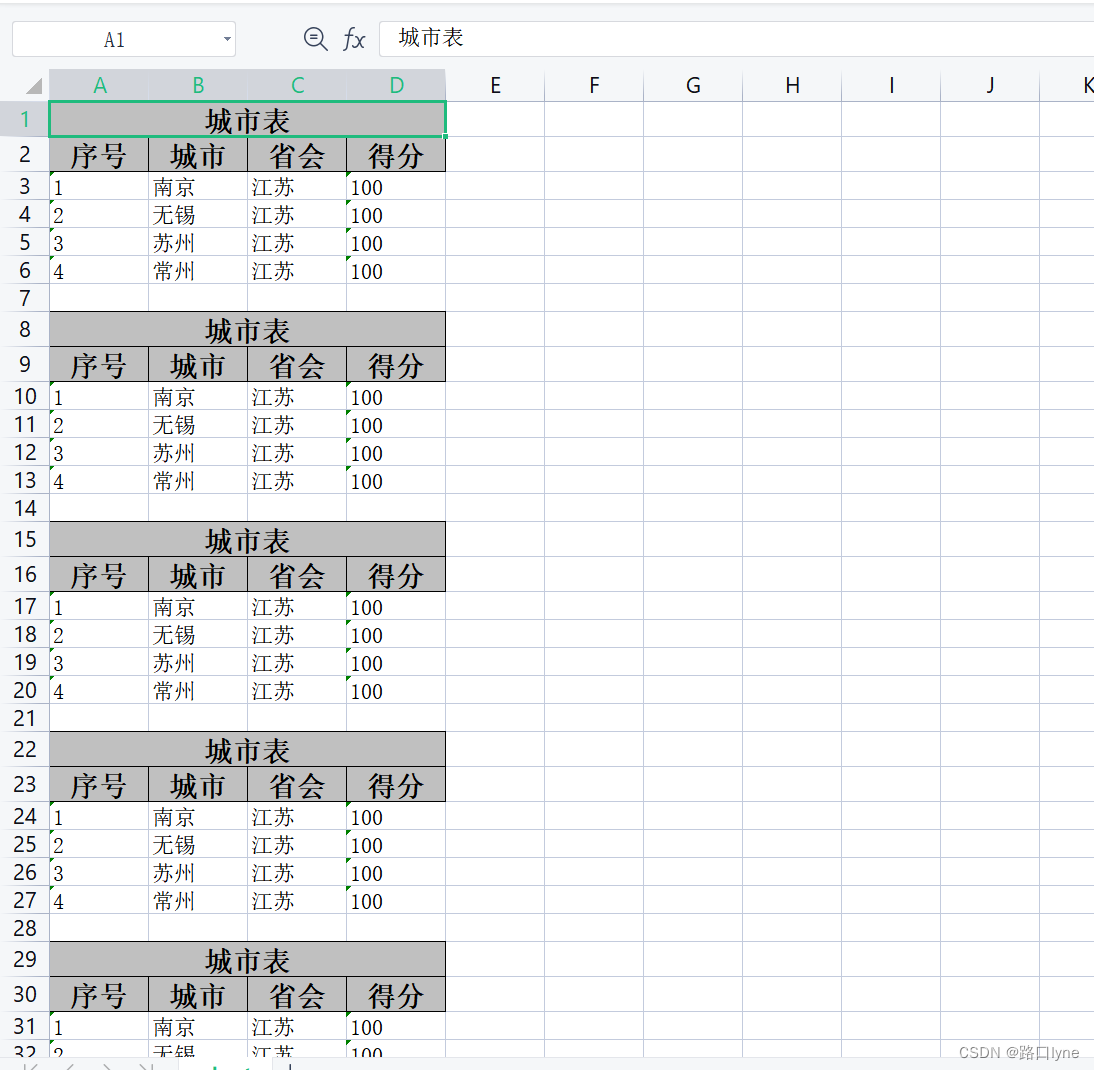Click 江苏 cell in row 3
Viewport: 1094px width, 1070px height.
[297, 186]
